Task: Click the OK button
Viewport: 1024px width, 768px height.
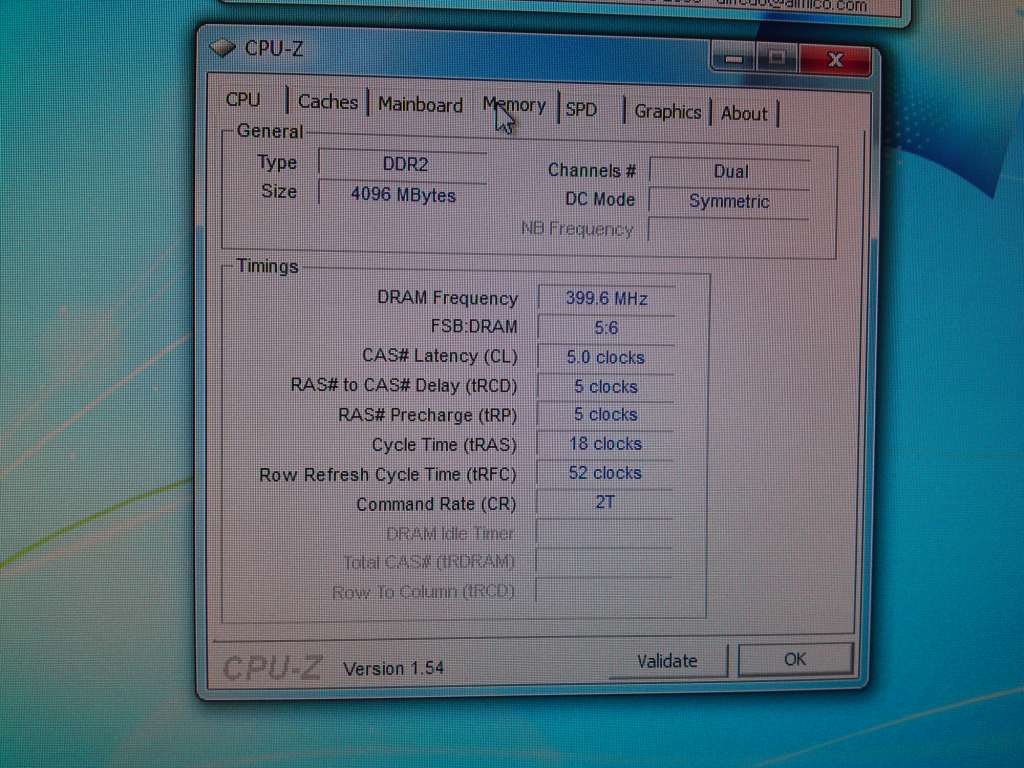Action: click(795, 660)
